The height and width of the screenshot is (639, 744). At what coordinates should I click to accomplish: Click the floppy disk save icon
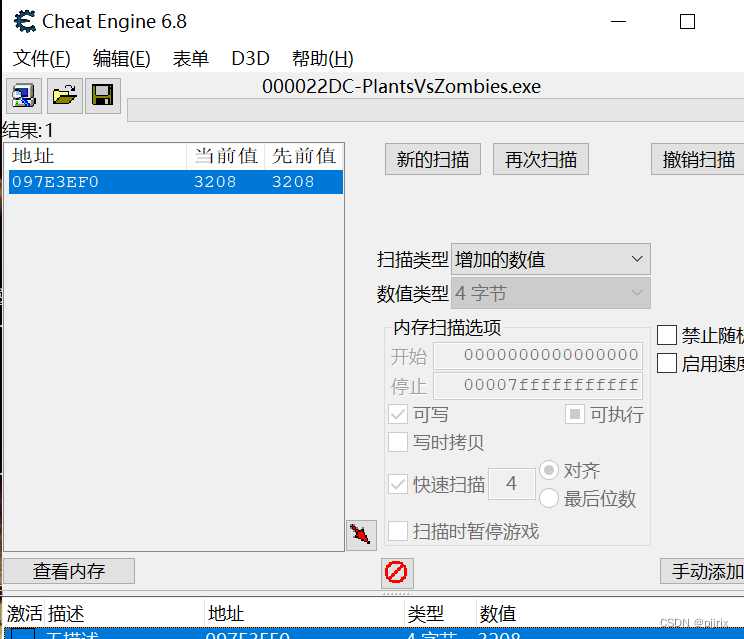(102, 96)
